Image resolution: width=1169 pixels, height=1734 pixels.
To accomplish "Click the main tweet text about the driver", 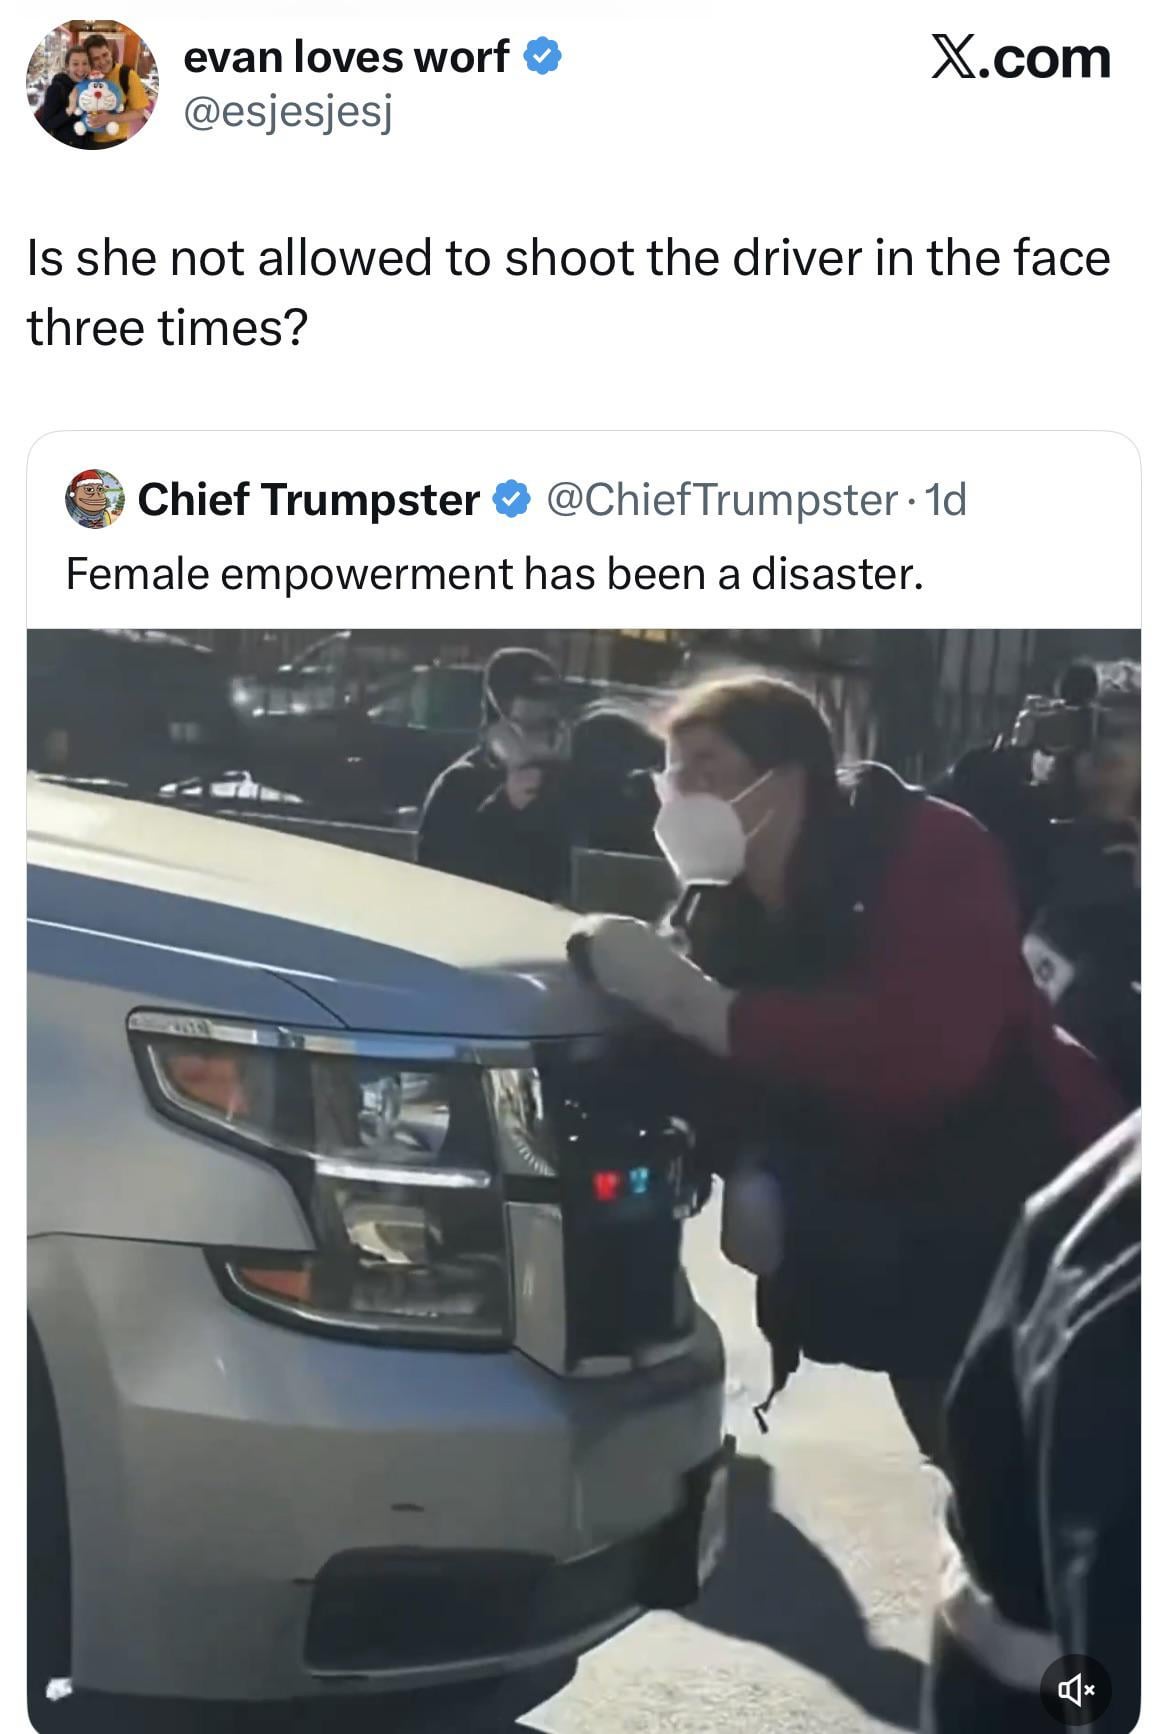I will (x=568, y=292).
